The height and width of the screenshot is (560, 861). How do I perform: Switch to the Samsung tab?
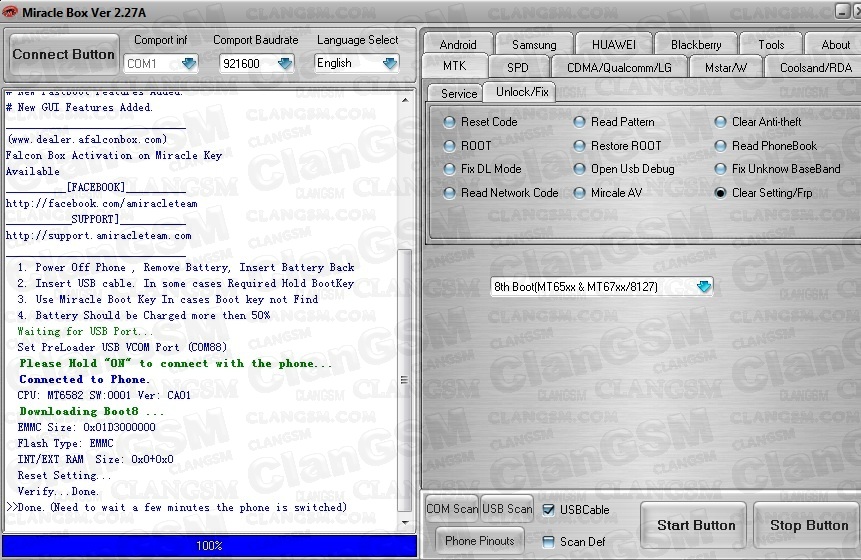[534, 44]
